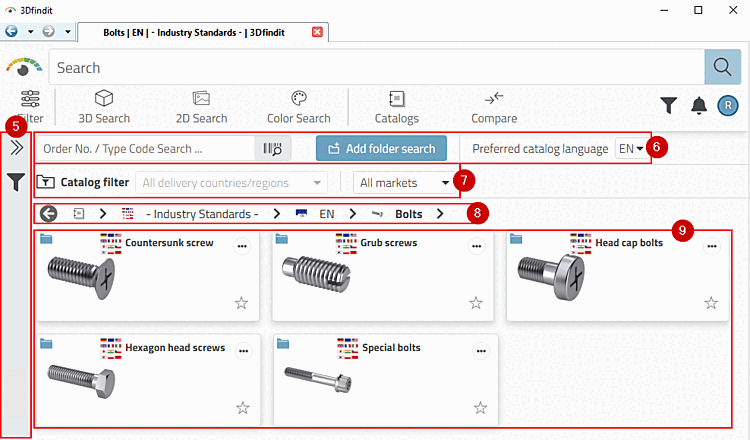Open back history dropdown arrow
This screenshot has width=750, height=440.
click(30, 32)
